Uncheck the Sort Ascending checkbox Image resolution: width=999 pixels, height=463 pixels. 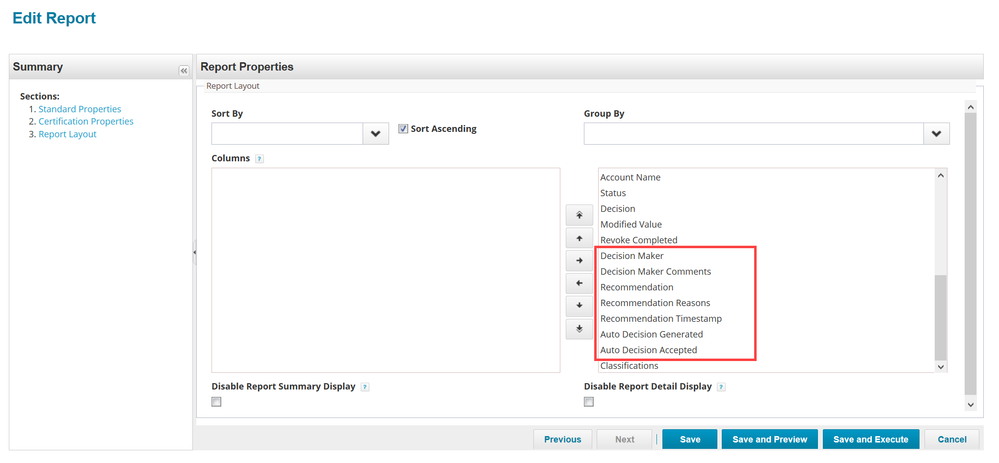pyautogui.click(x=403, y=129)
